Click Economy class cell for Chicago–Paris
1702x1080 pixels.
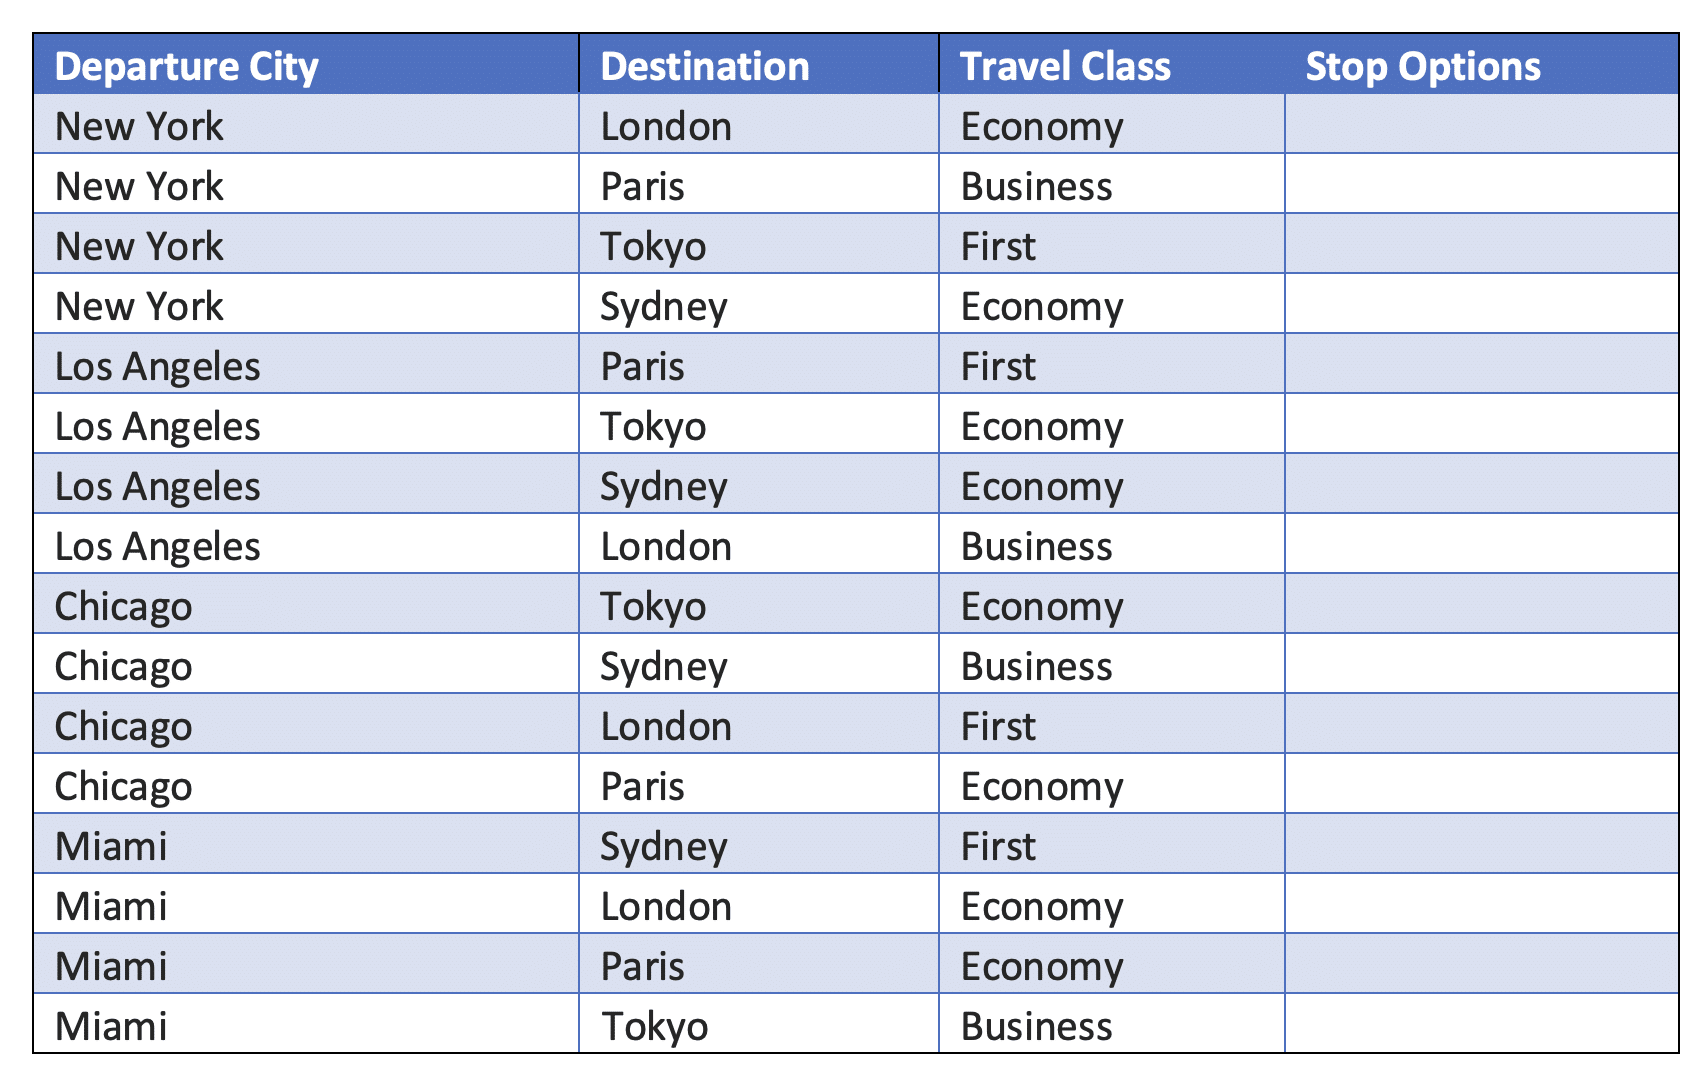(1042, 786)
